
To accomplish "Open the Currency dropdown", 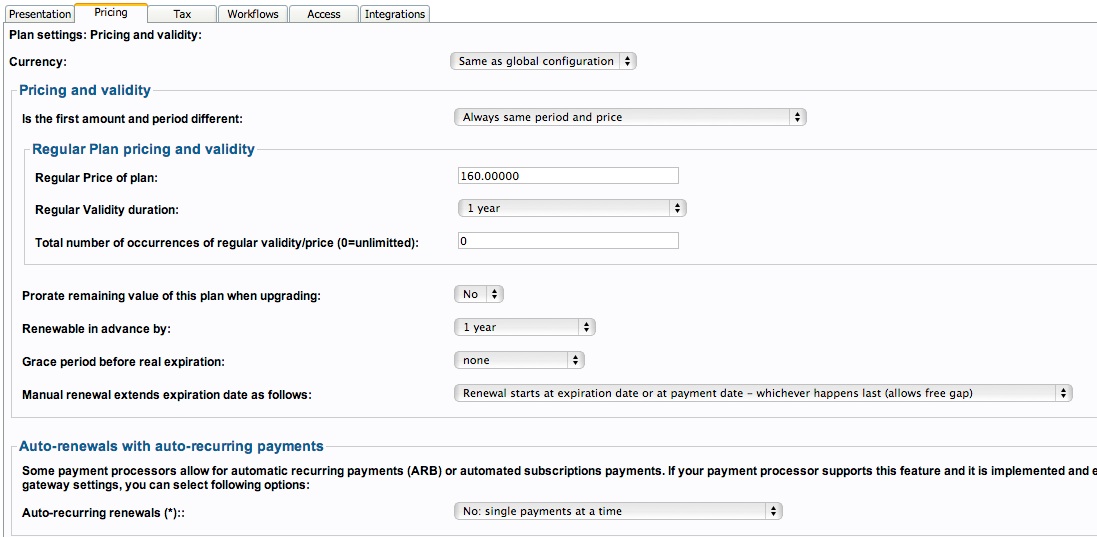I will 544,62.
